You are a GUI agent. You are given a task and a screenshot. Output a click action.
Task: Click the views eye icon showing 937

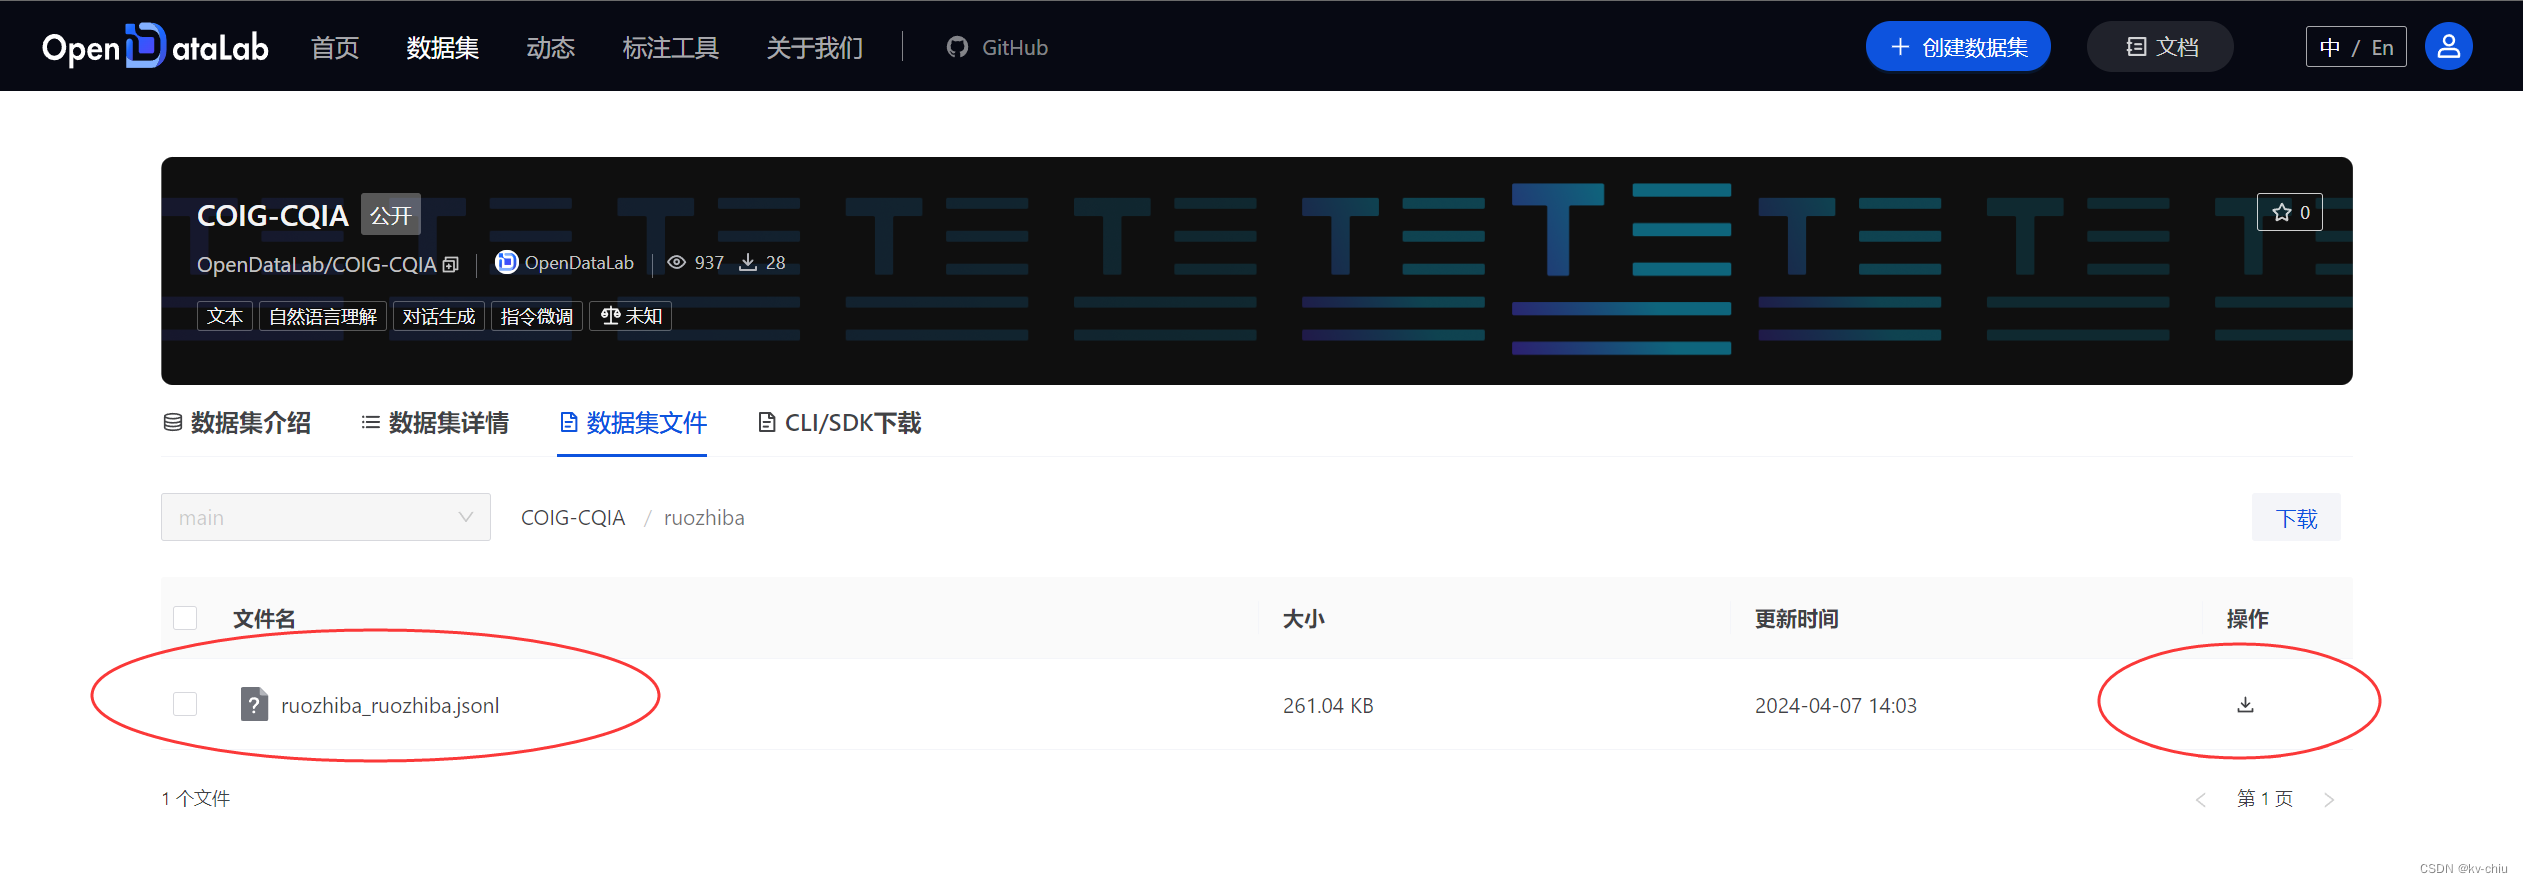point(677,262)
